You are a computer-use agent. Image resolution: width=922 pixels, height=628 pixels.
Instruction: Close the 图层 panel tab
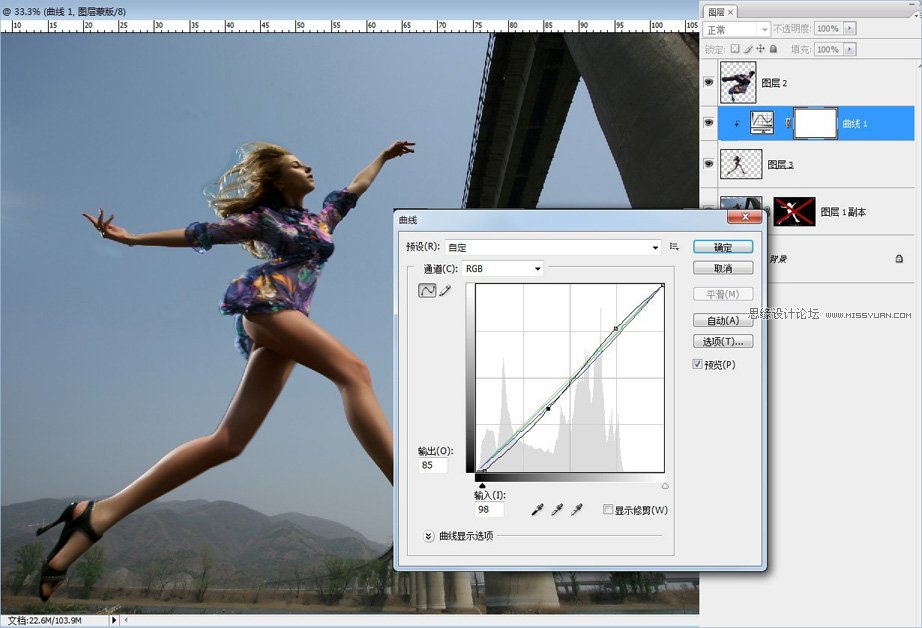pos(730,12)
